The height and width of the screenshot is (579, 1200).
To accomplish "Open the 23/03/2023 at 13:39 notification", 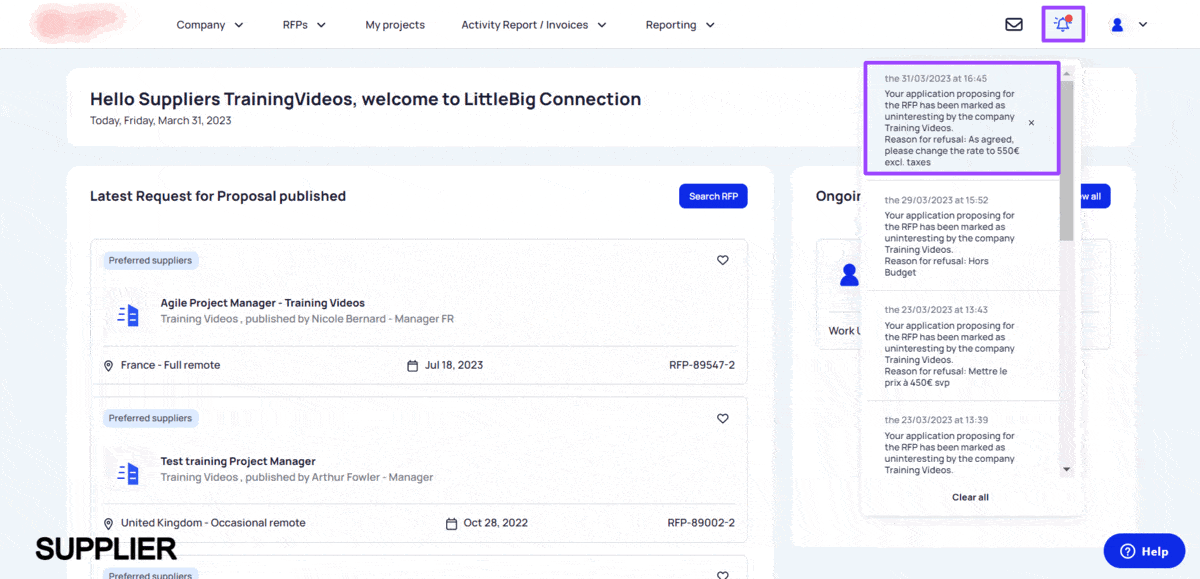I will pyautogui.click(x=960, y=441).
